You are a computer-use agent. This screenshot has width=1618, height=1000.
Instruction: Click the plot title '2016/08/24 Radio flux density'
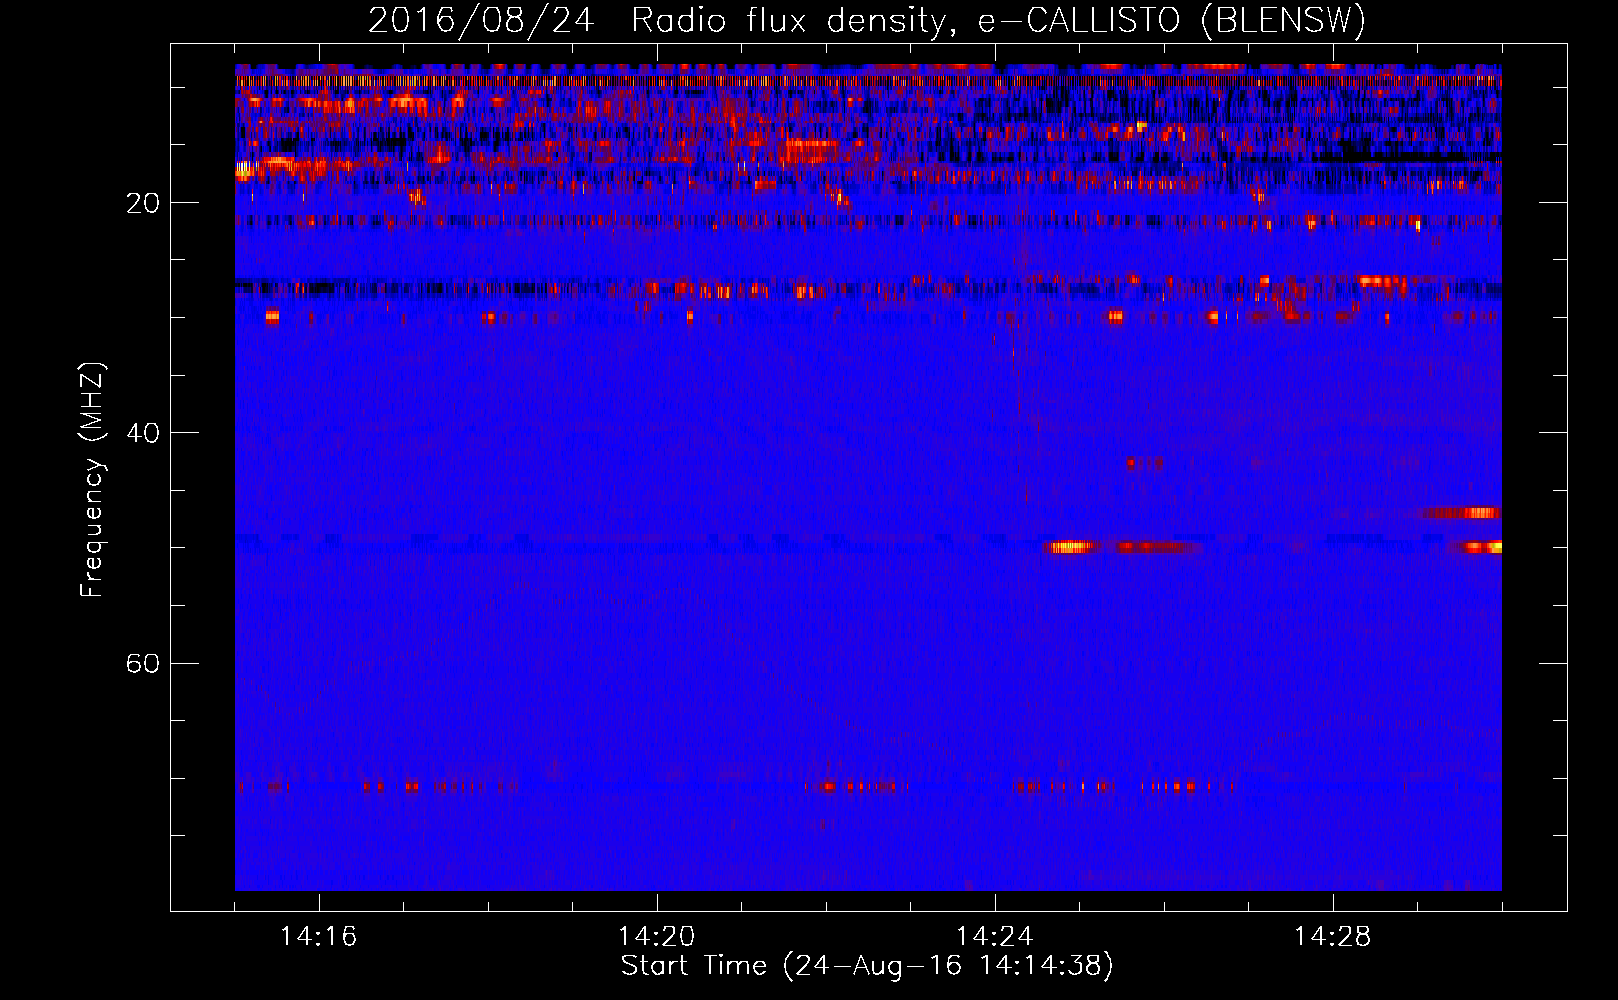tap(658, 21)
